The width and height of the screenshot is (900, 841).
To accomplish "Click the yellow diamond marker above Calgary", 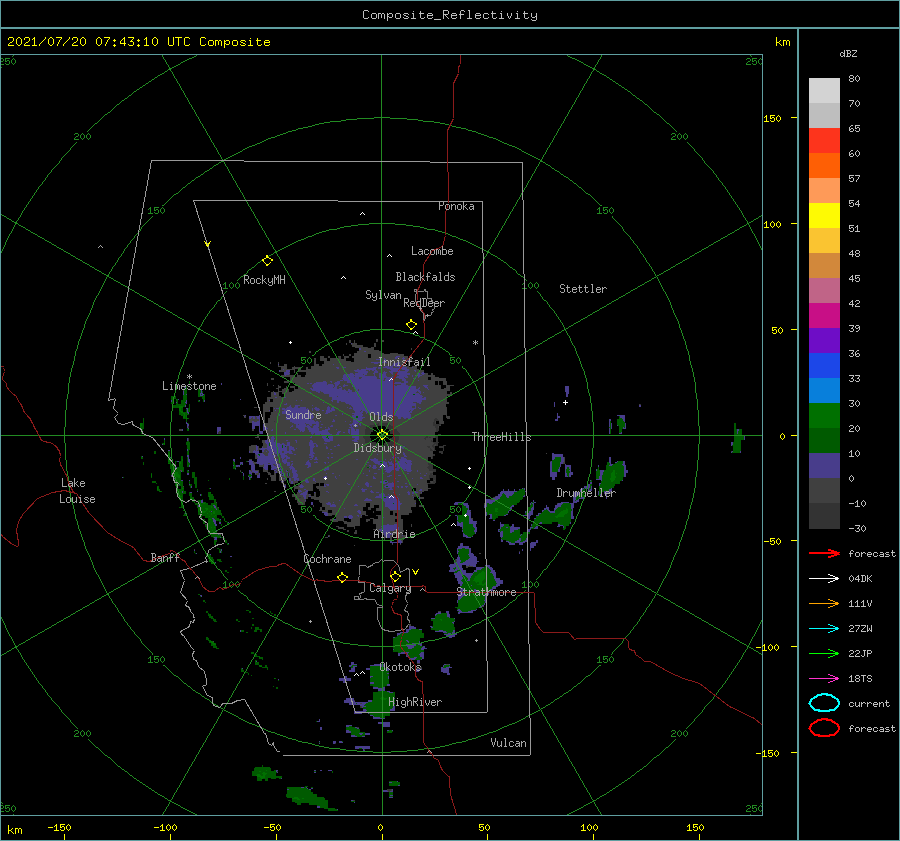I will click(x=395, y=576).
